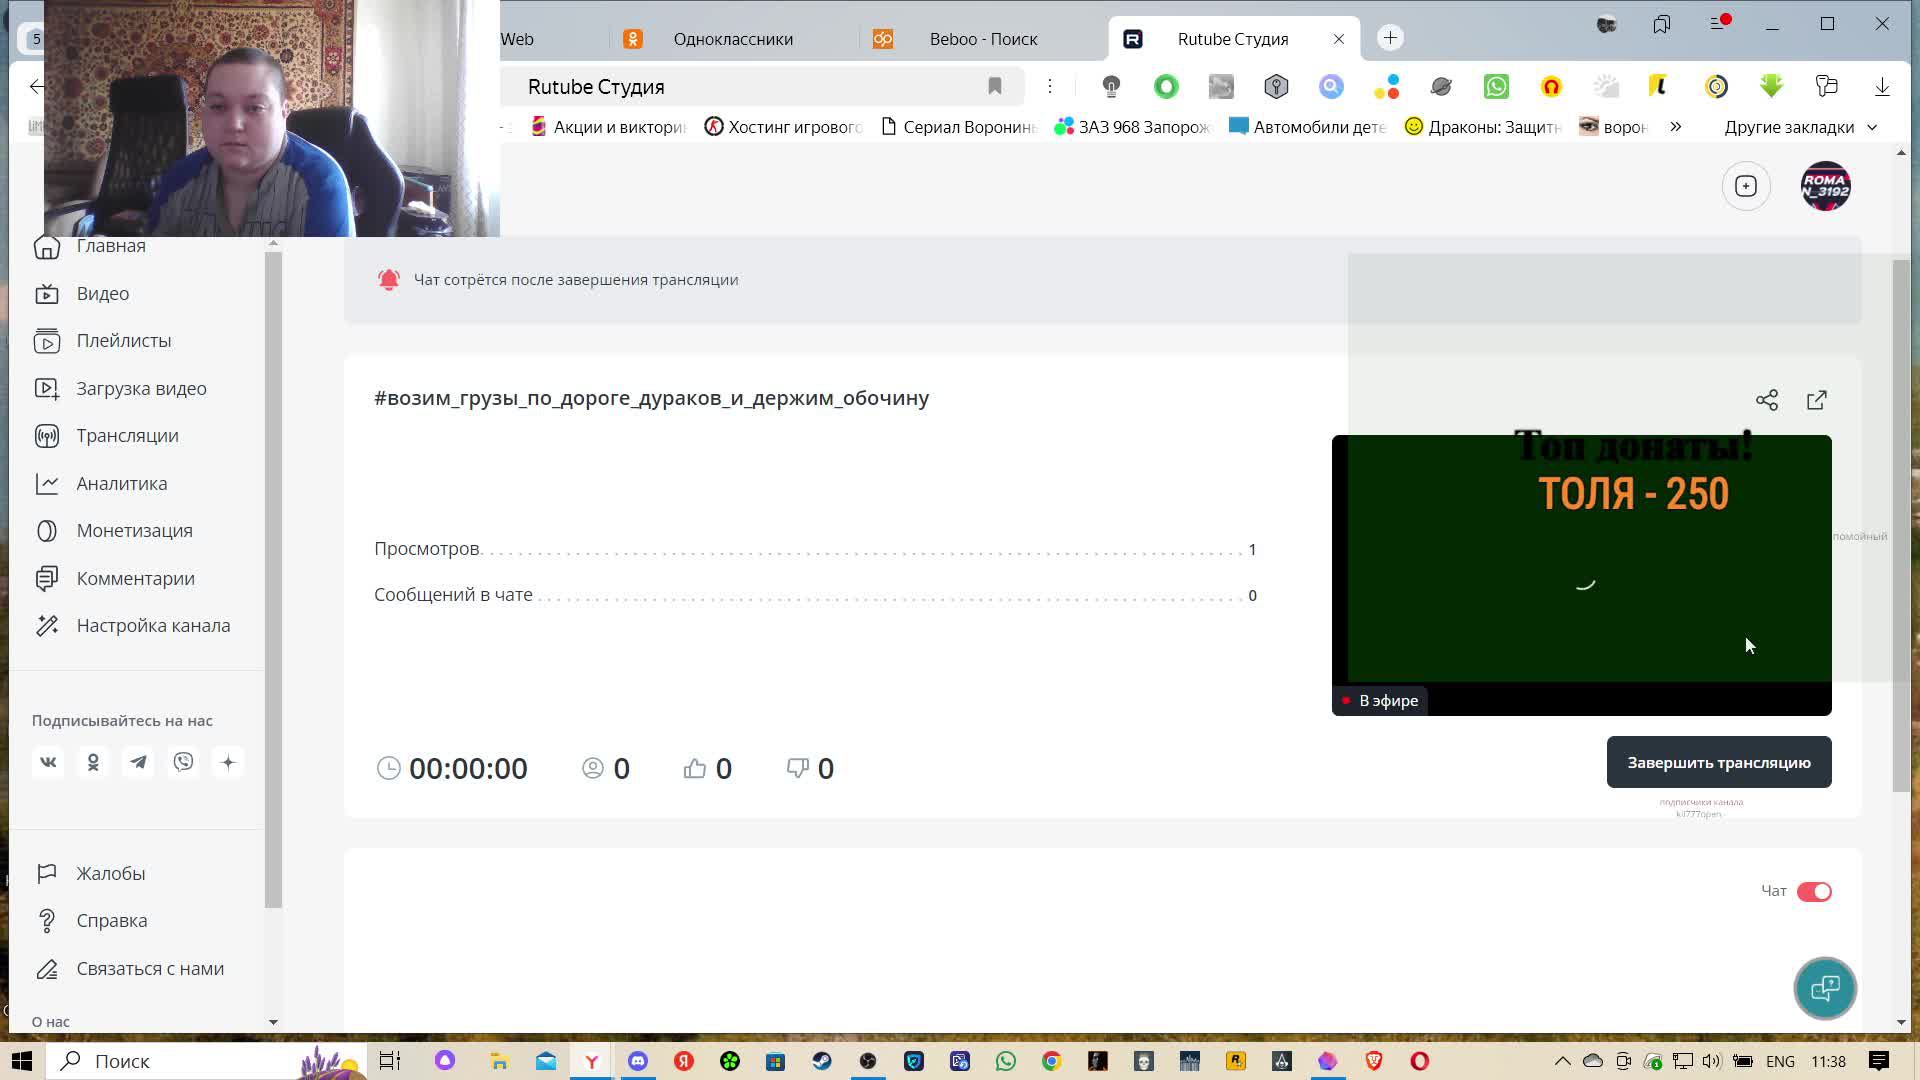Screen dimensions: 1920x1080
Task: Switch to the Одноклассники browser tab
Action: coord(733,39)
